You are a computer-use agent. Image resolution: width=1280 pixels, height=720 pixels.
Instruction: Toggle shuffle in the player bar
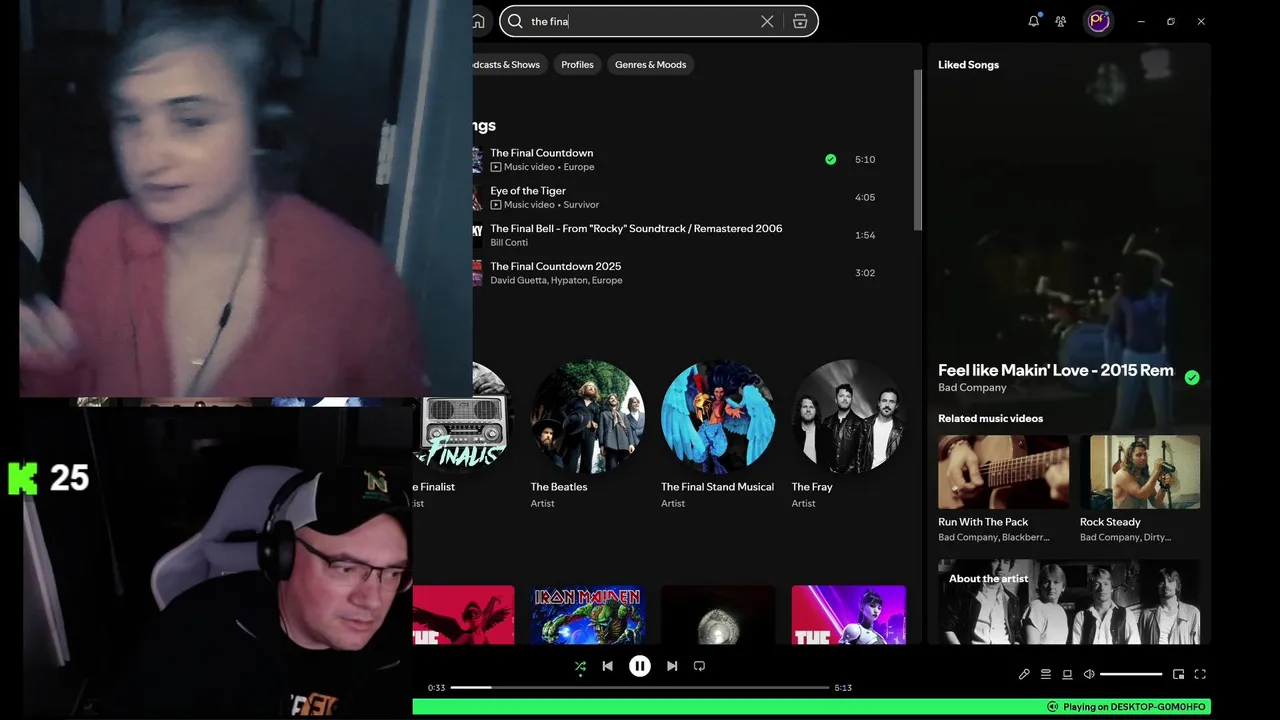(x=580, y=666)
